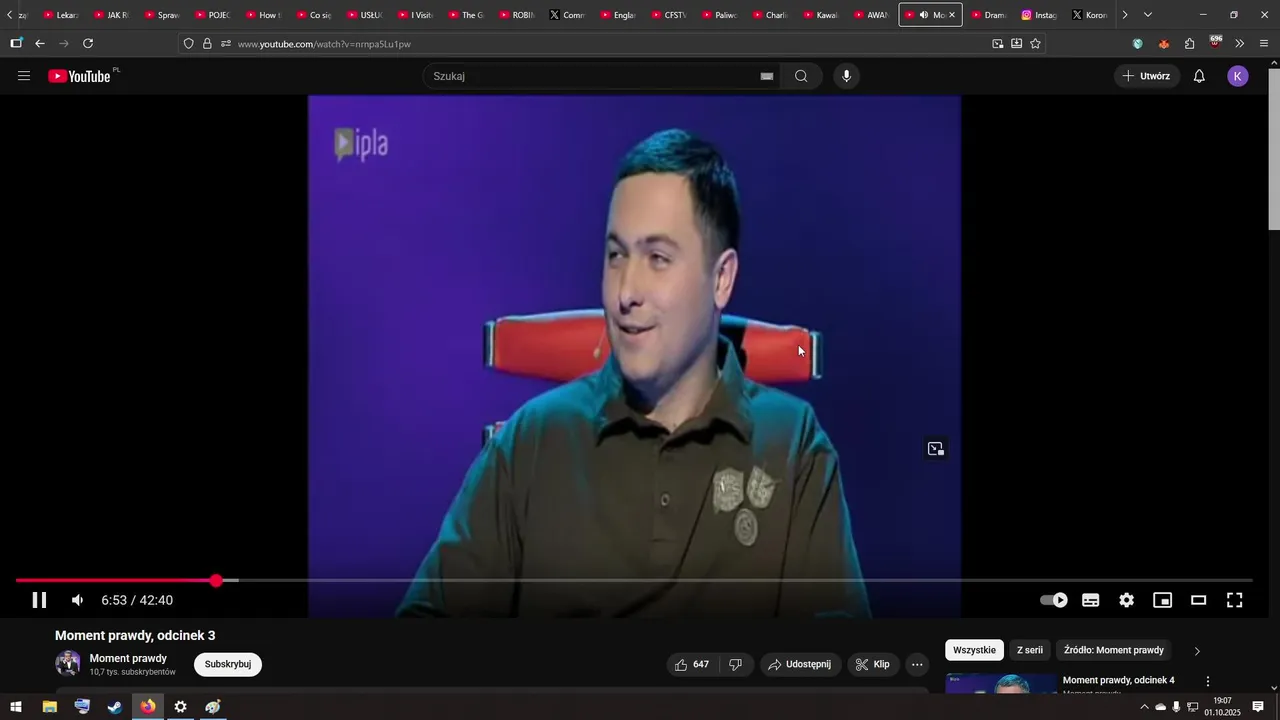This screenshot has height=720, width=1280.
Task: Open the YouTube guide hamburger menu
Action: pyautogui.click(x=24, y=76)
